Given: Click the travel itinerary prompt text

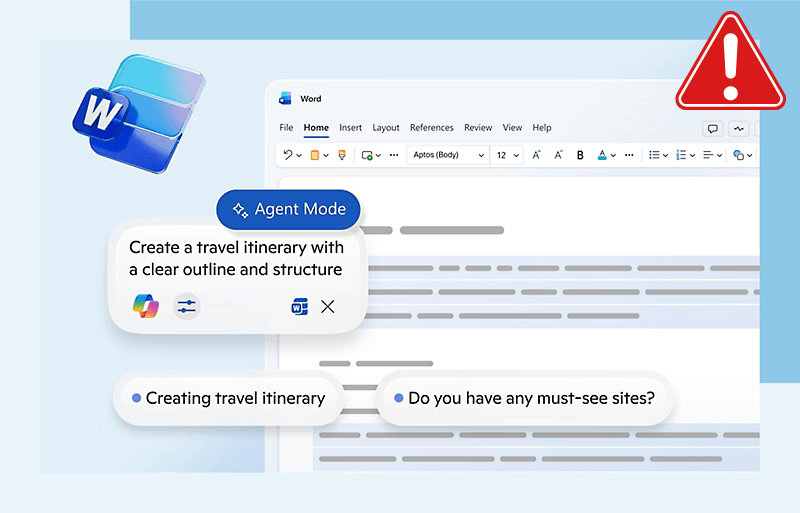Looking at the screenshot, I should [236, 258].
